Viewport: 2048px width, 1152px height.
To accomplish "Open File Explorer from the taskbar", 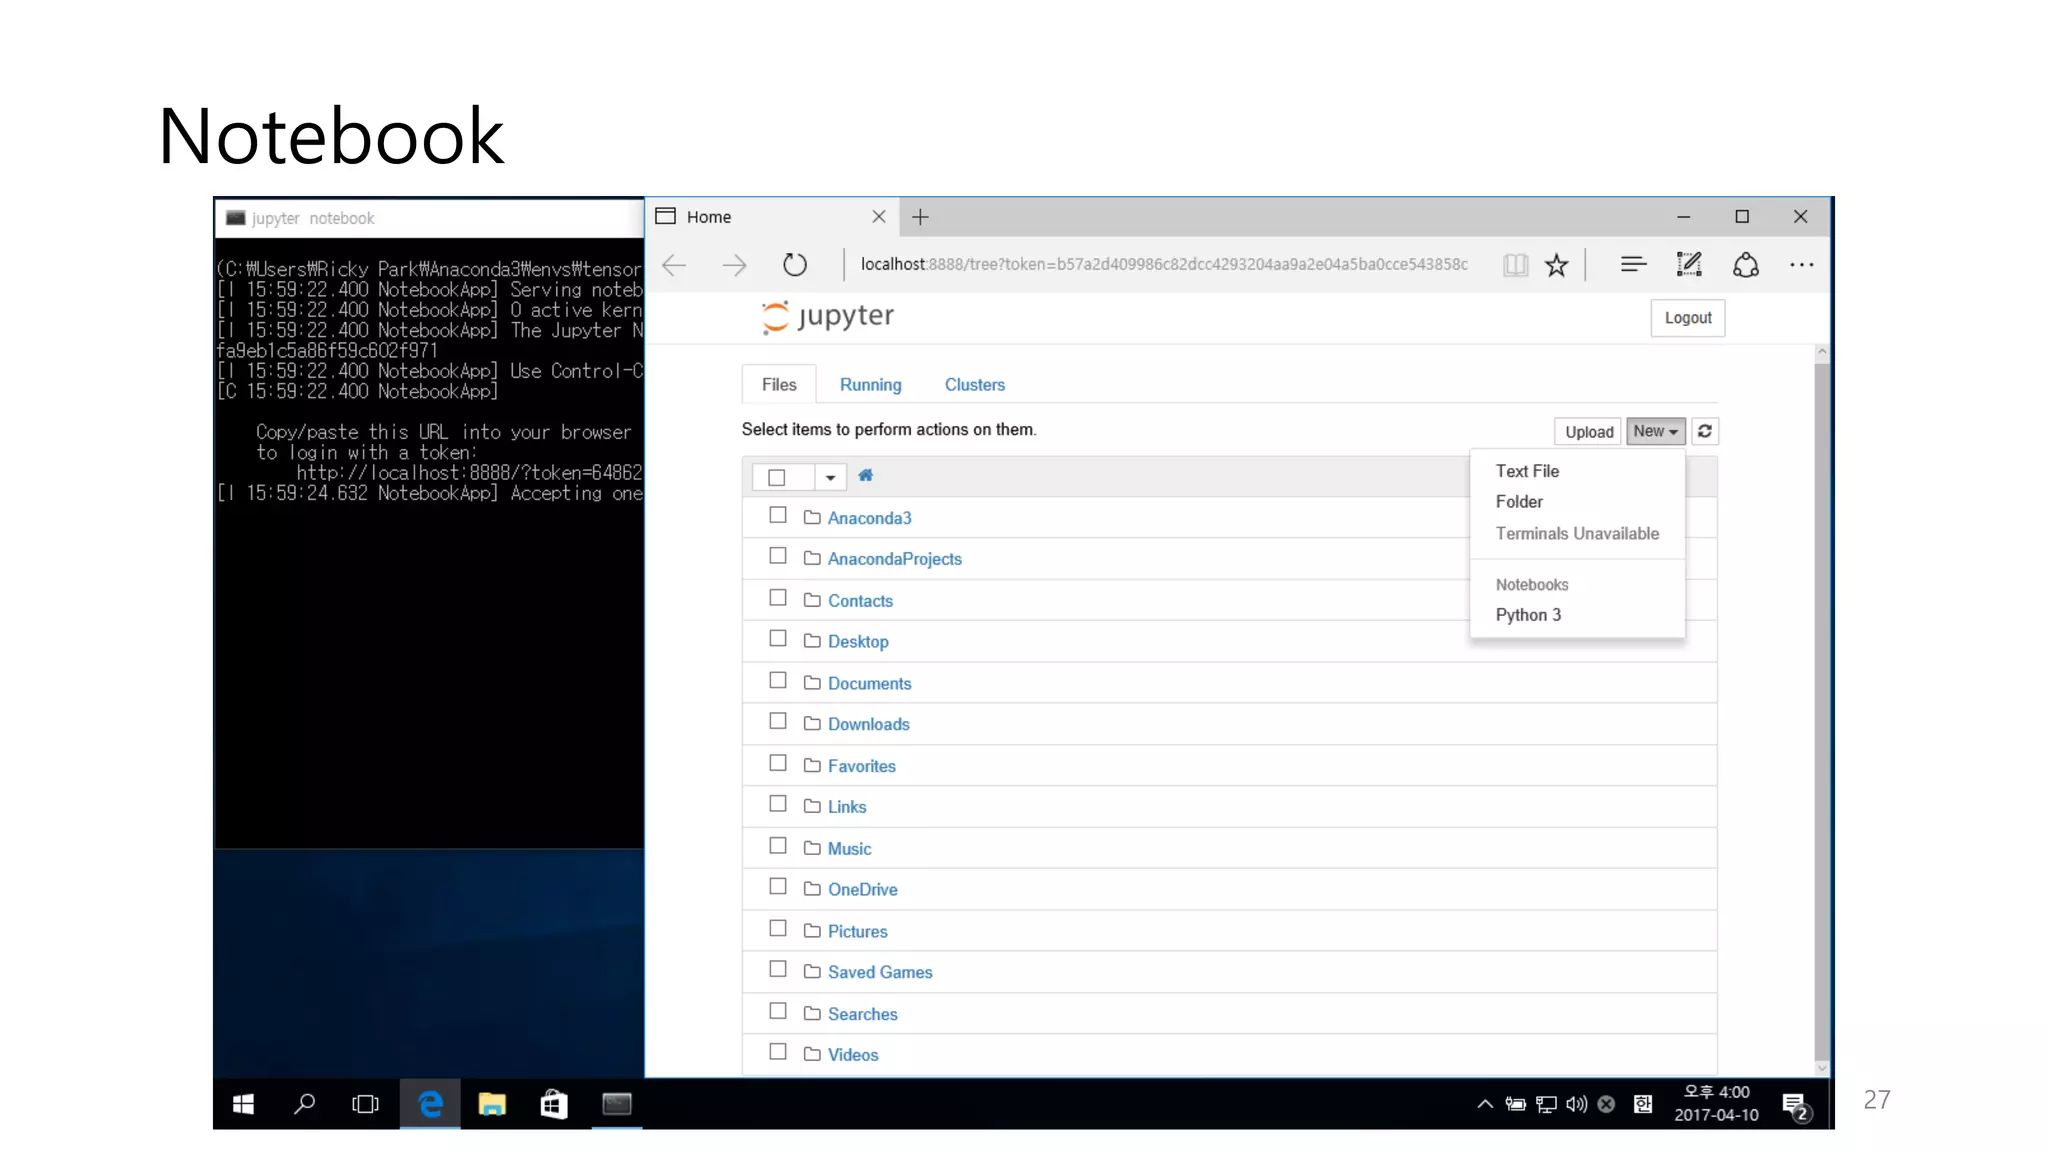I will 492,1104.
